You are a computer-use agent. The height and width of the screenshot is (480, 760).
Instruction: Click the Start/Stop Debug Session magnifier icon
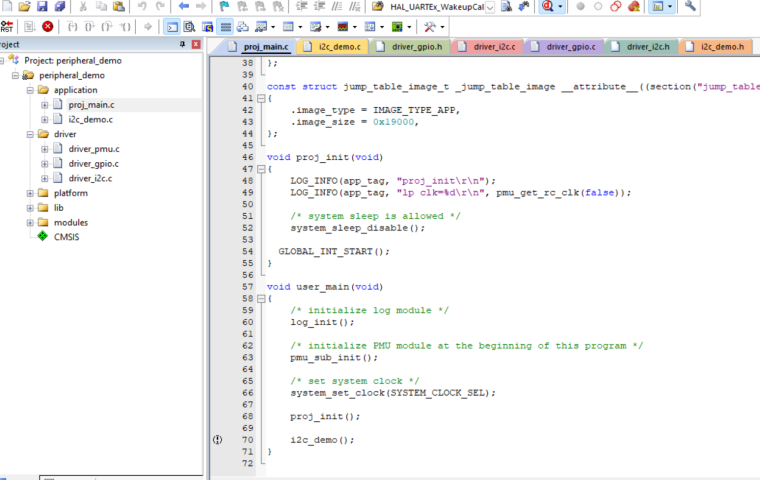pyautogui.click(x=549, y=6)
